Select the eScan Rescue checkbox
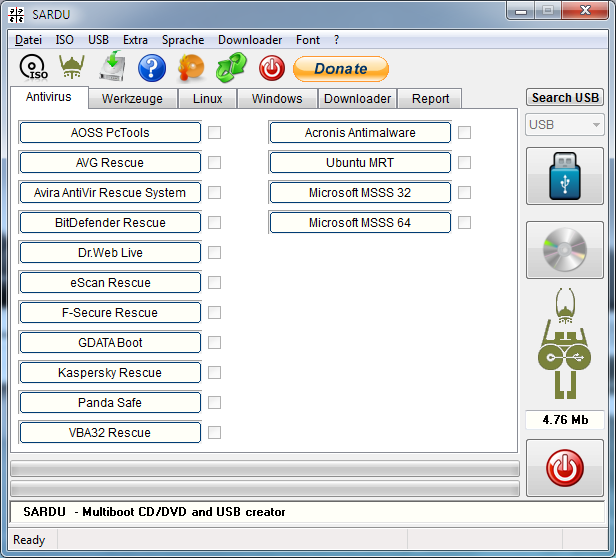The height and width of the screenshot is (558, 616). [214, 283]
